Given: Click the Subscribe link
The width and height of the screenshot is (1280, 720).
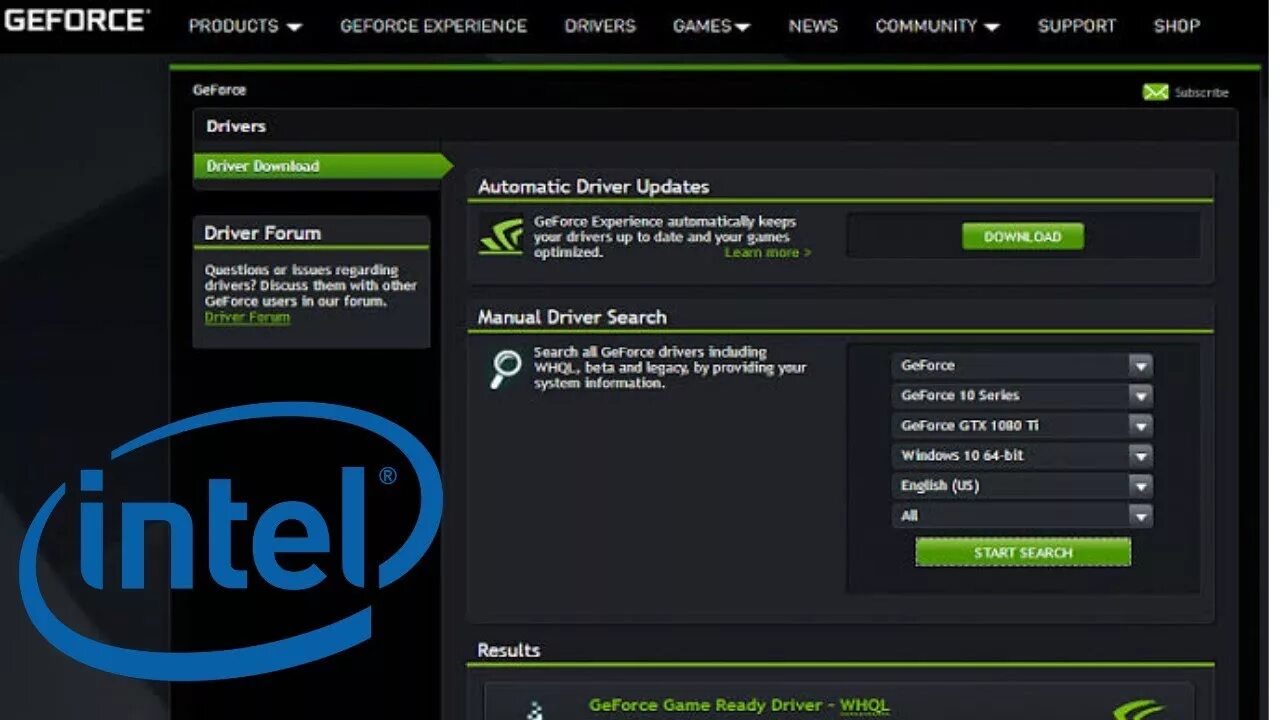Looking at the screenshot, I should 1201,93.
